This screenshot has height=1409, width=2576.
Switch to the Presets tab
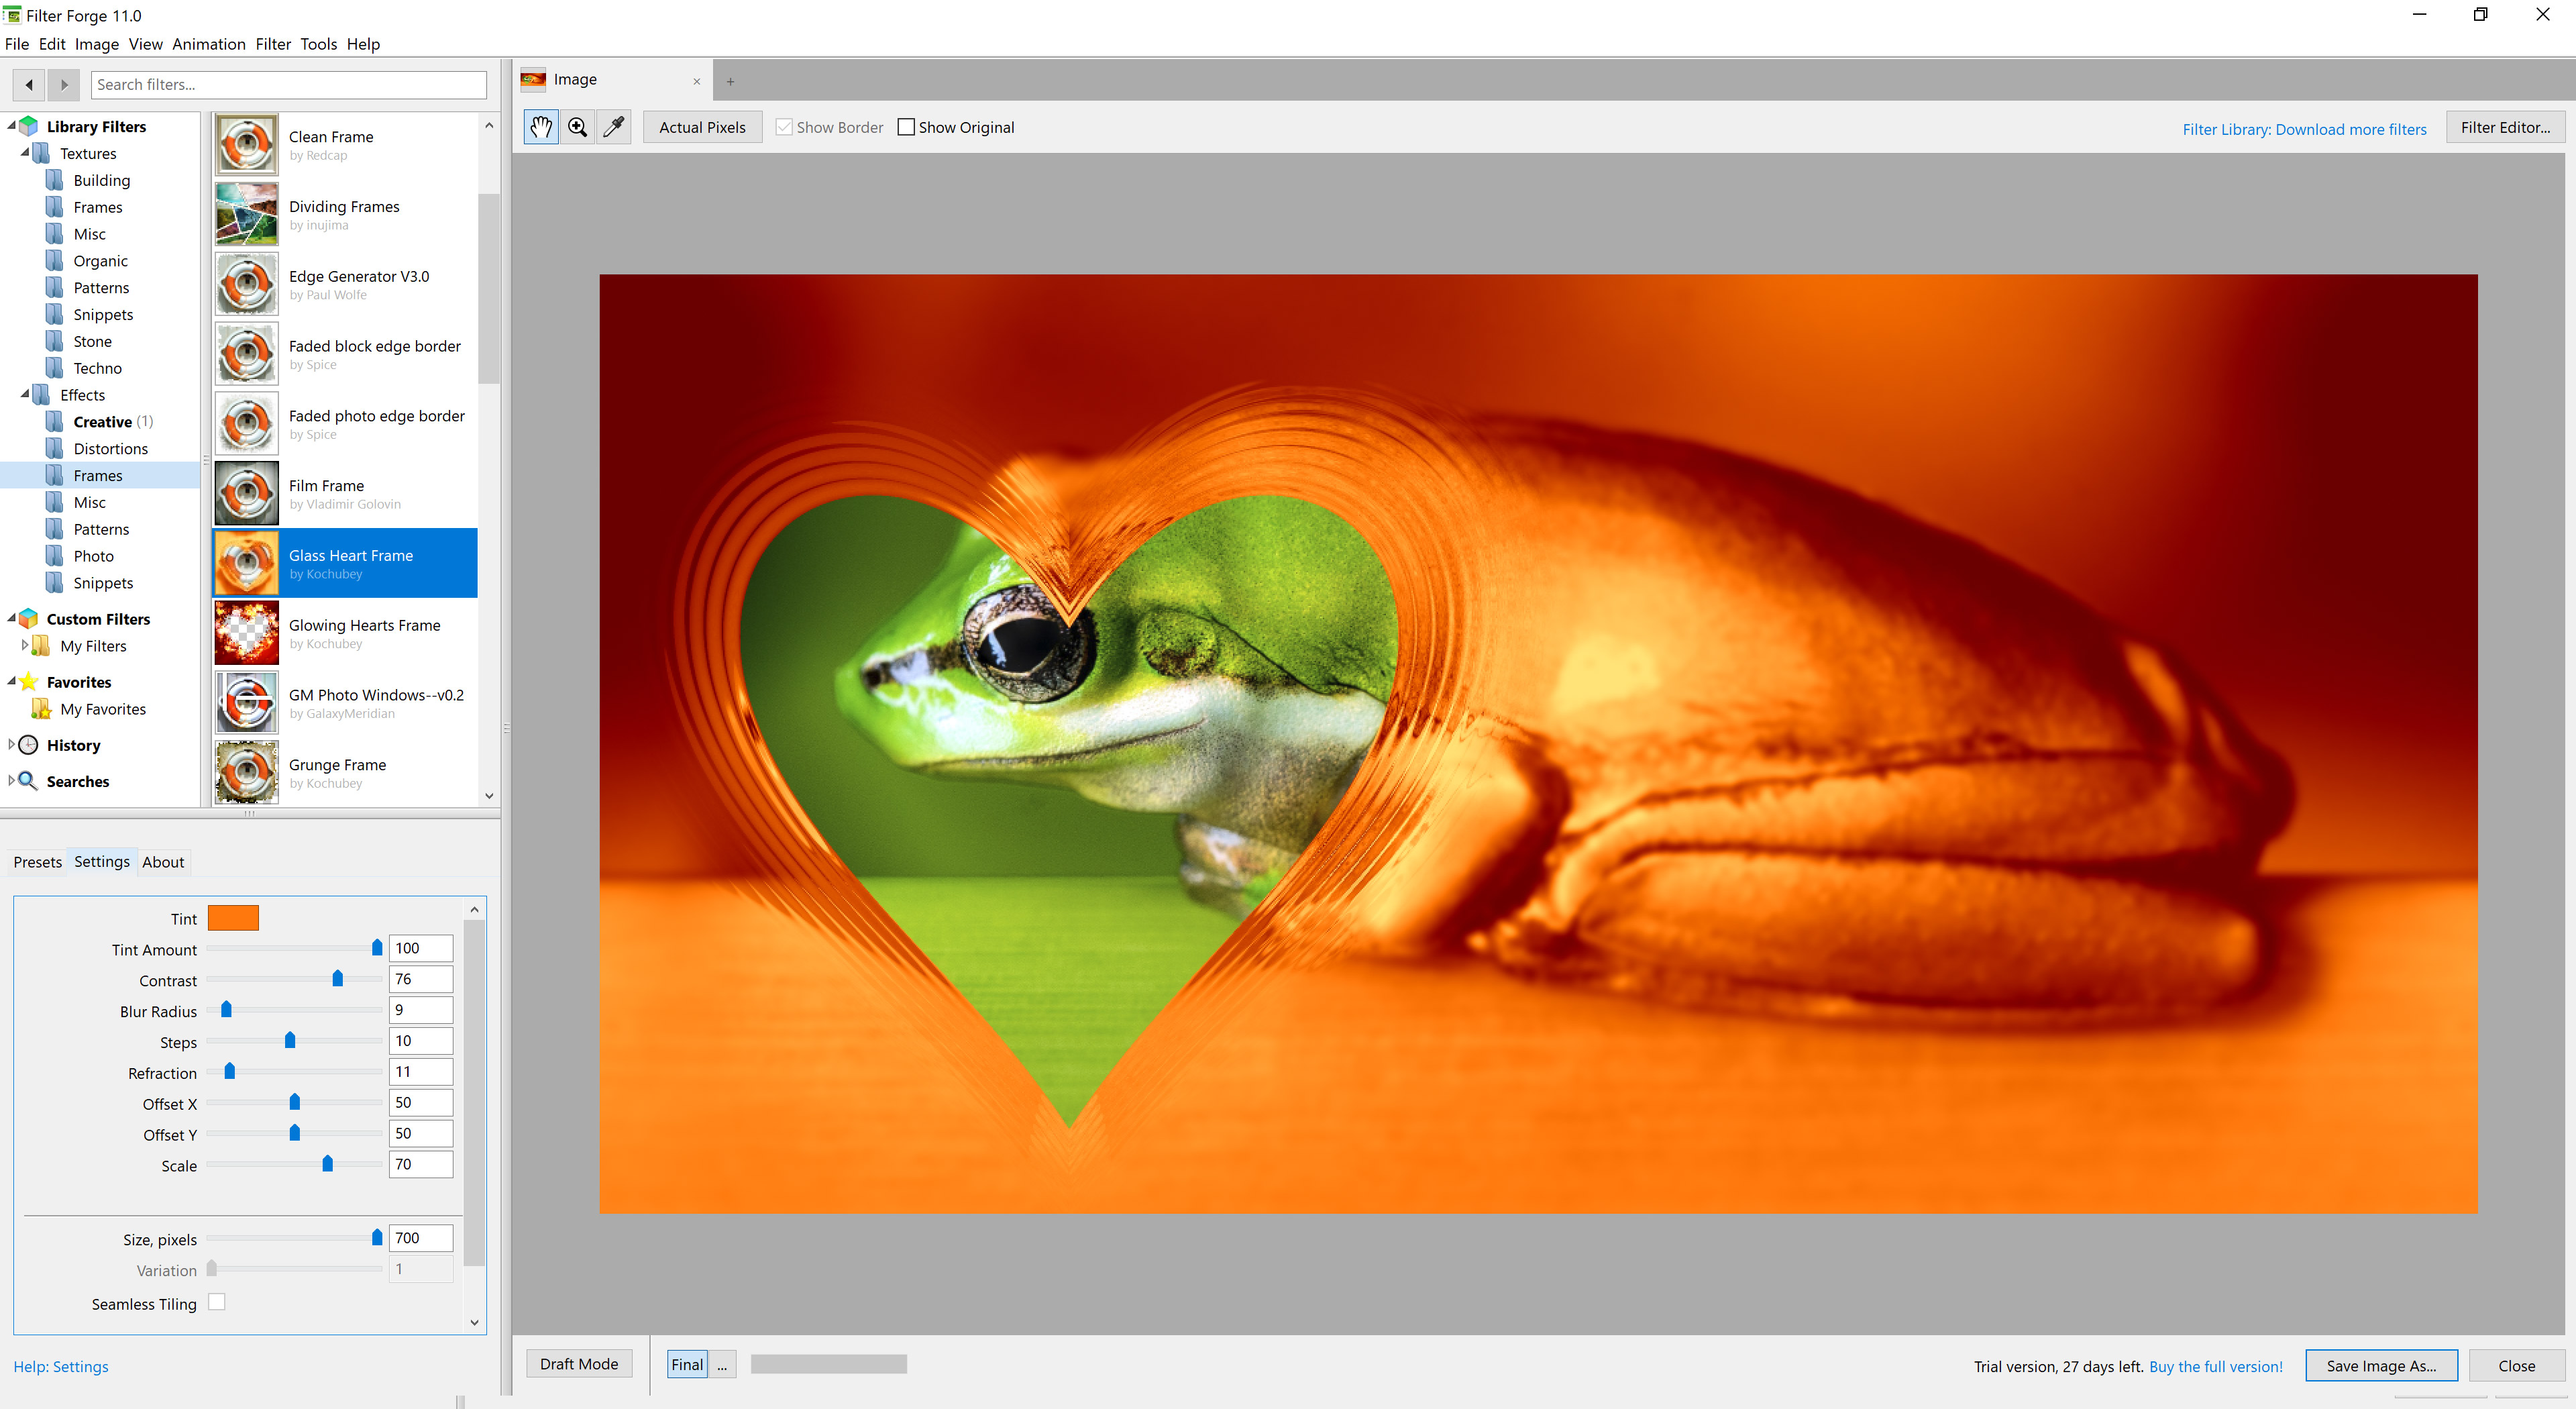tap(37, 862)
